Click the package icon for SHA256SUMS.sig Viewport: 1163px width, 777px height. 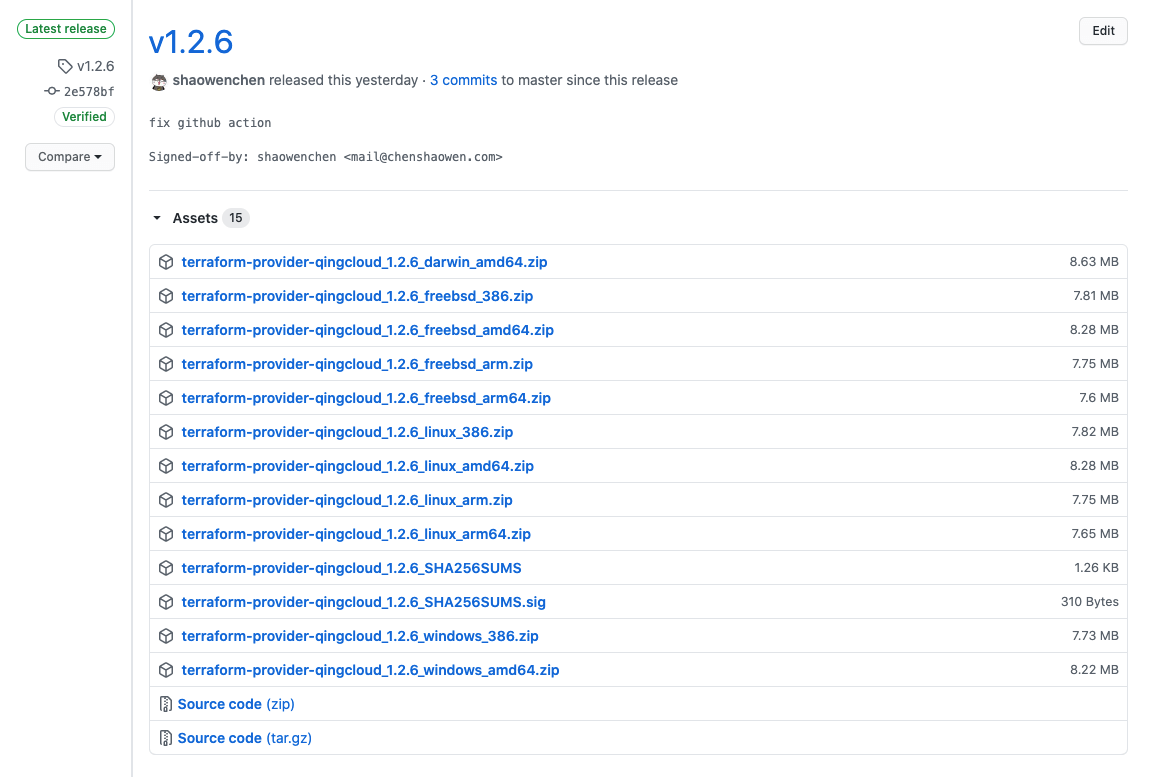tap(166, 602)
